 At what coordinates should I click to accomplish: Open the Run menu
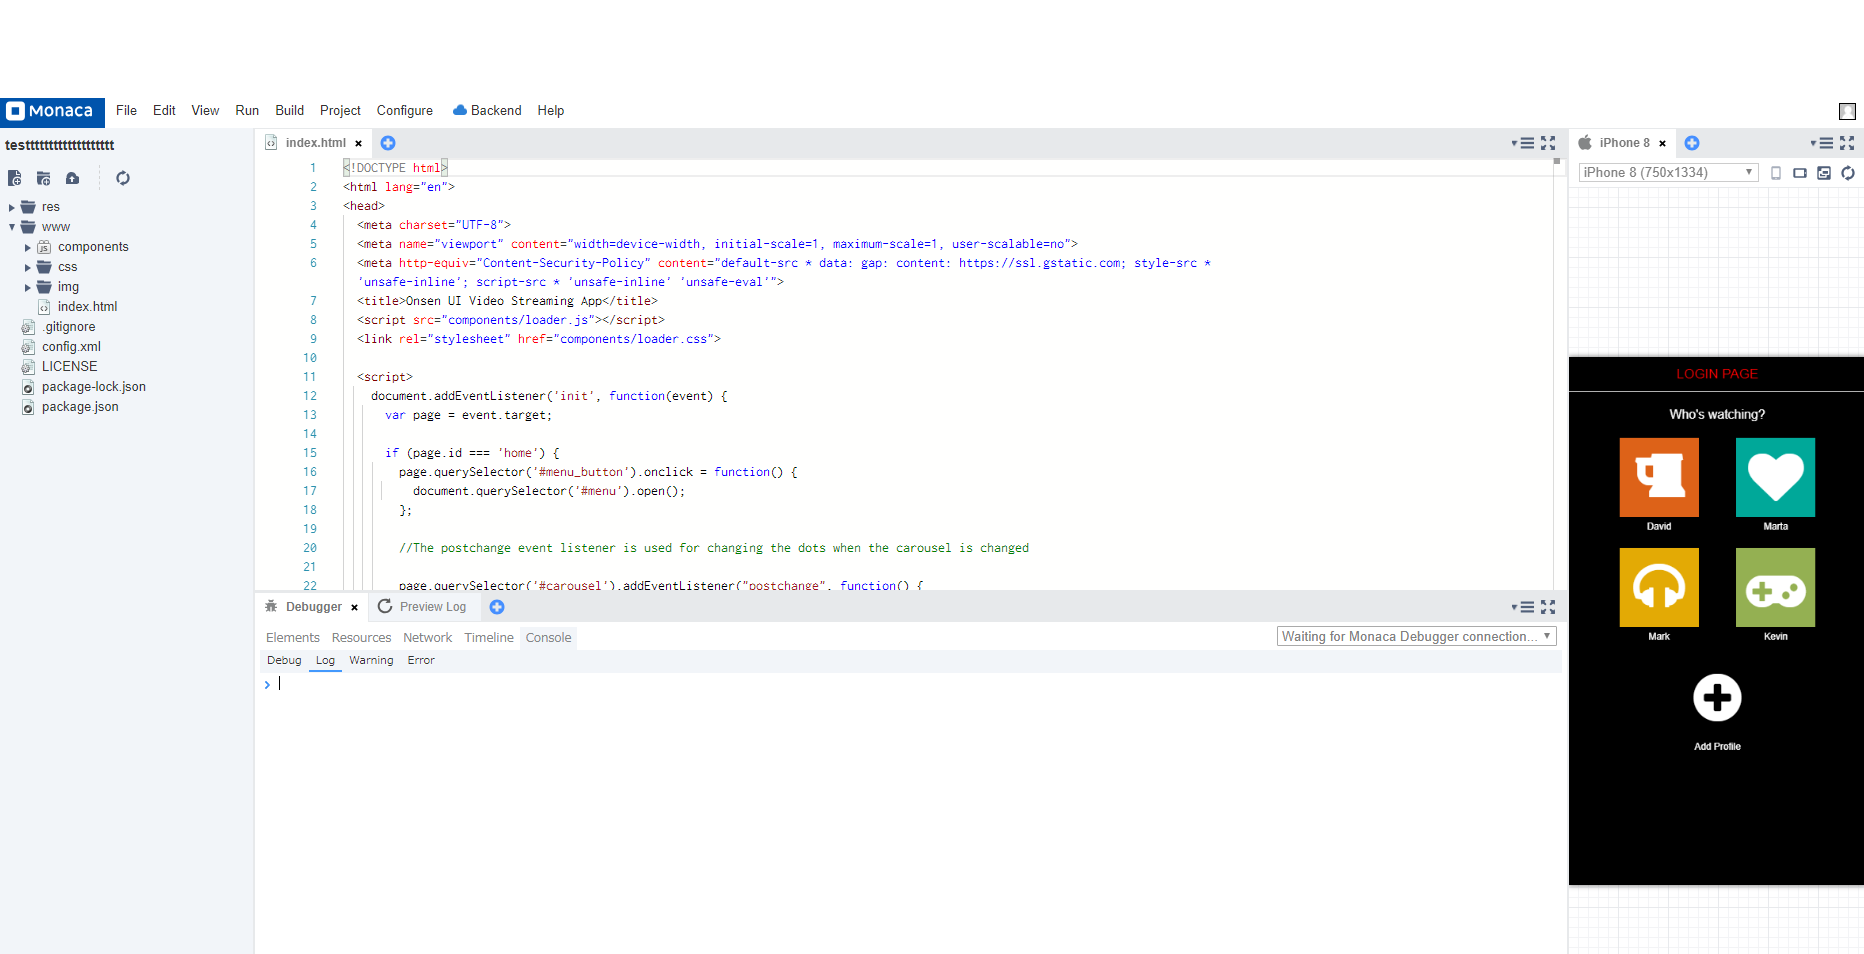click(x=247, y=111)
